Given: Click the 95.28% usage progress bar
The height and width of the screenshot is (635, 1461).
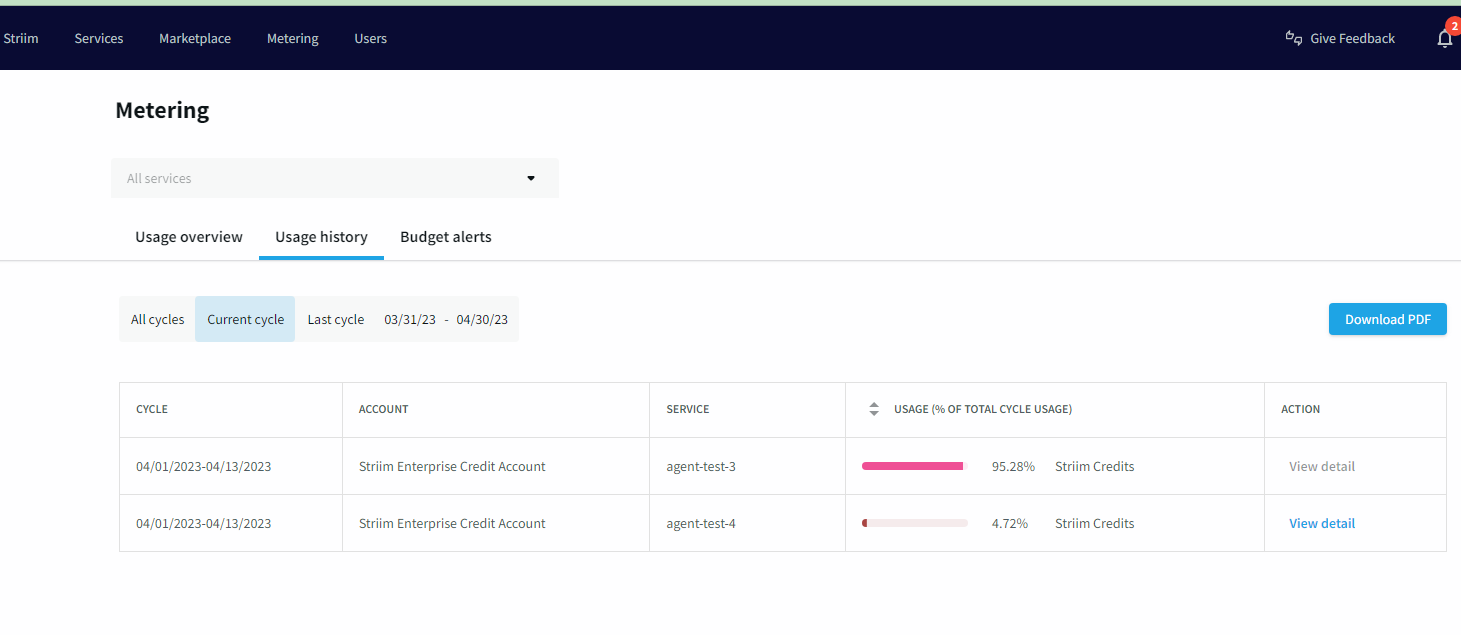Looking at the screenshot, I should [914, 466].
